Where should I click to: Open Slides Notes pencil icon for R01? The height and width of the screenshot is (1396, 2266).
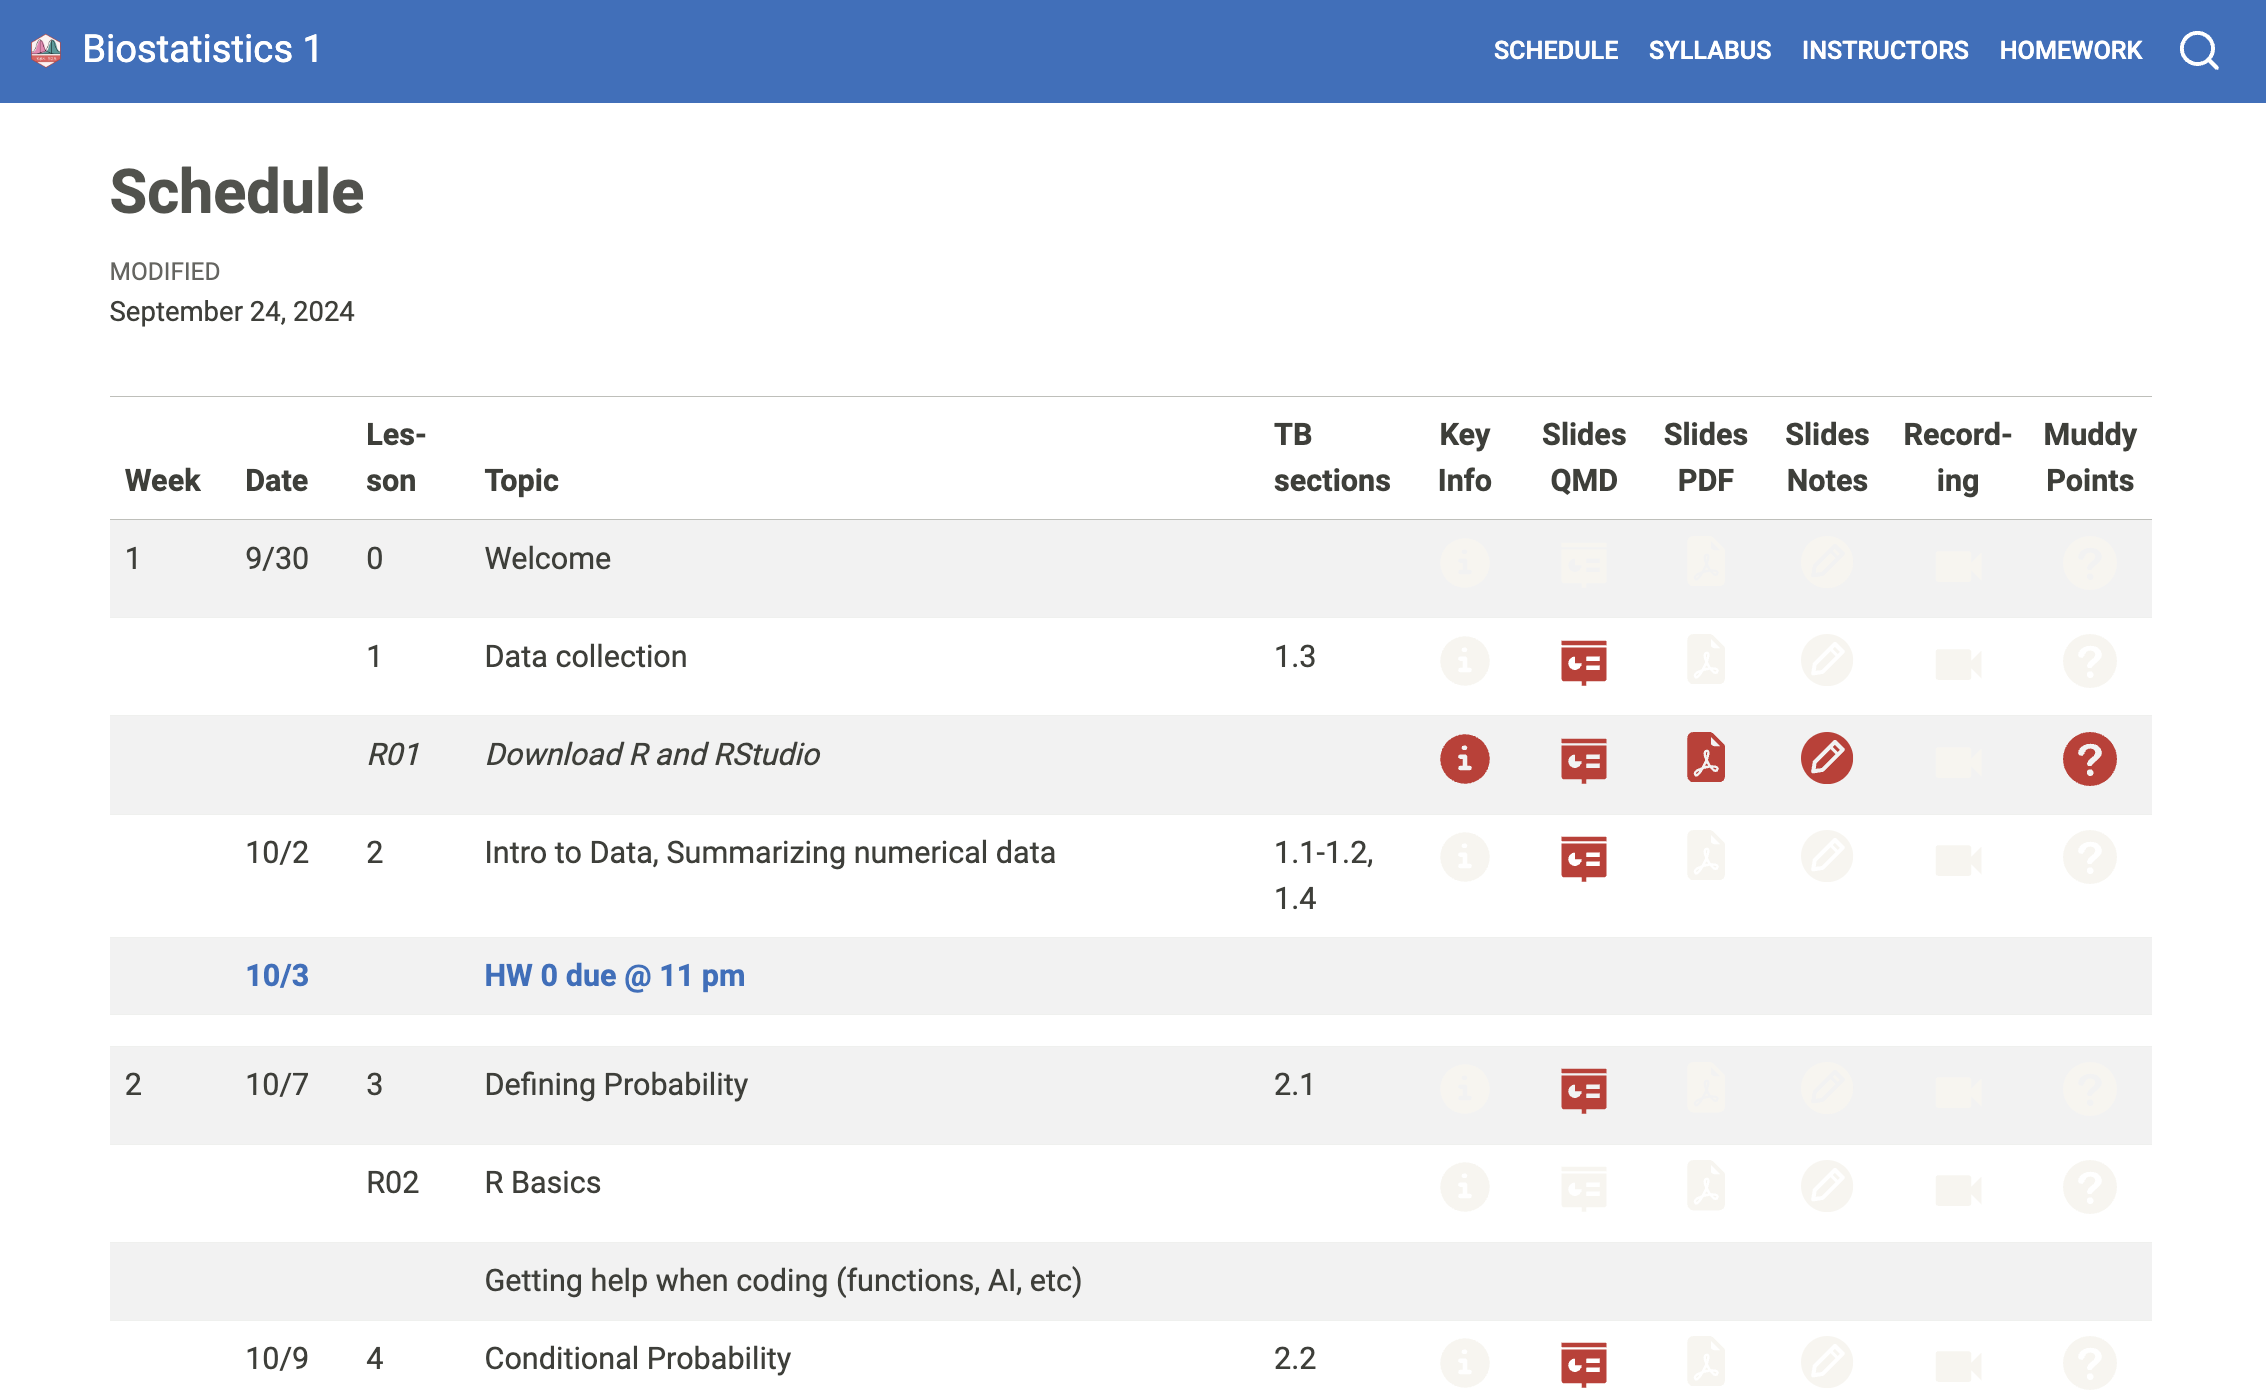pos(1826,758)
